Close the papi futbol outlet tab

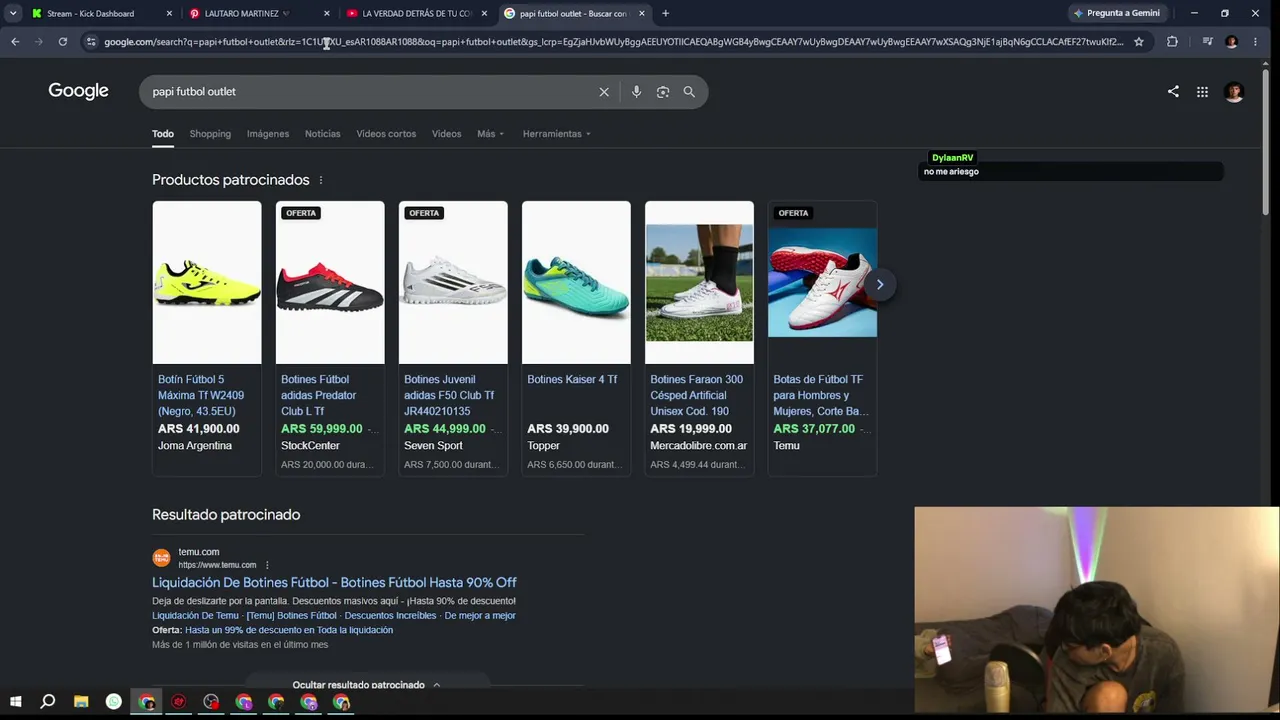[642, 13]
